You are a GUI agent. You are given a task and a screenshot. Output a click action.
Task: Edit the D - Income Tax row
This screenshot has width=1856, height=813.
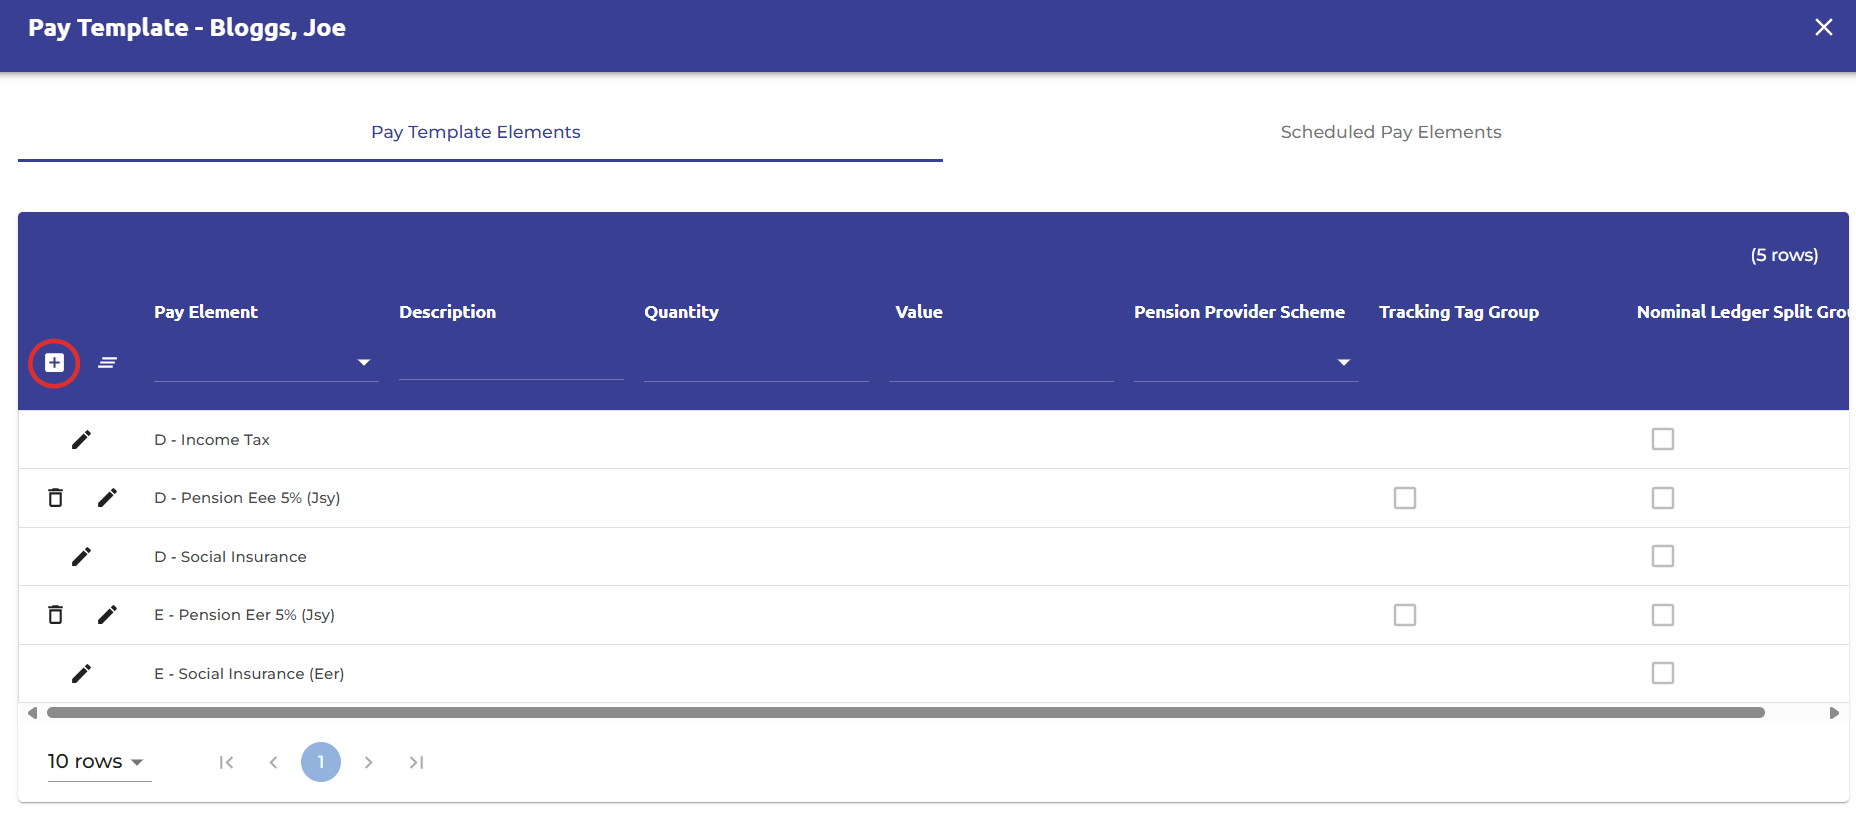[82, 439]
